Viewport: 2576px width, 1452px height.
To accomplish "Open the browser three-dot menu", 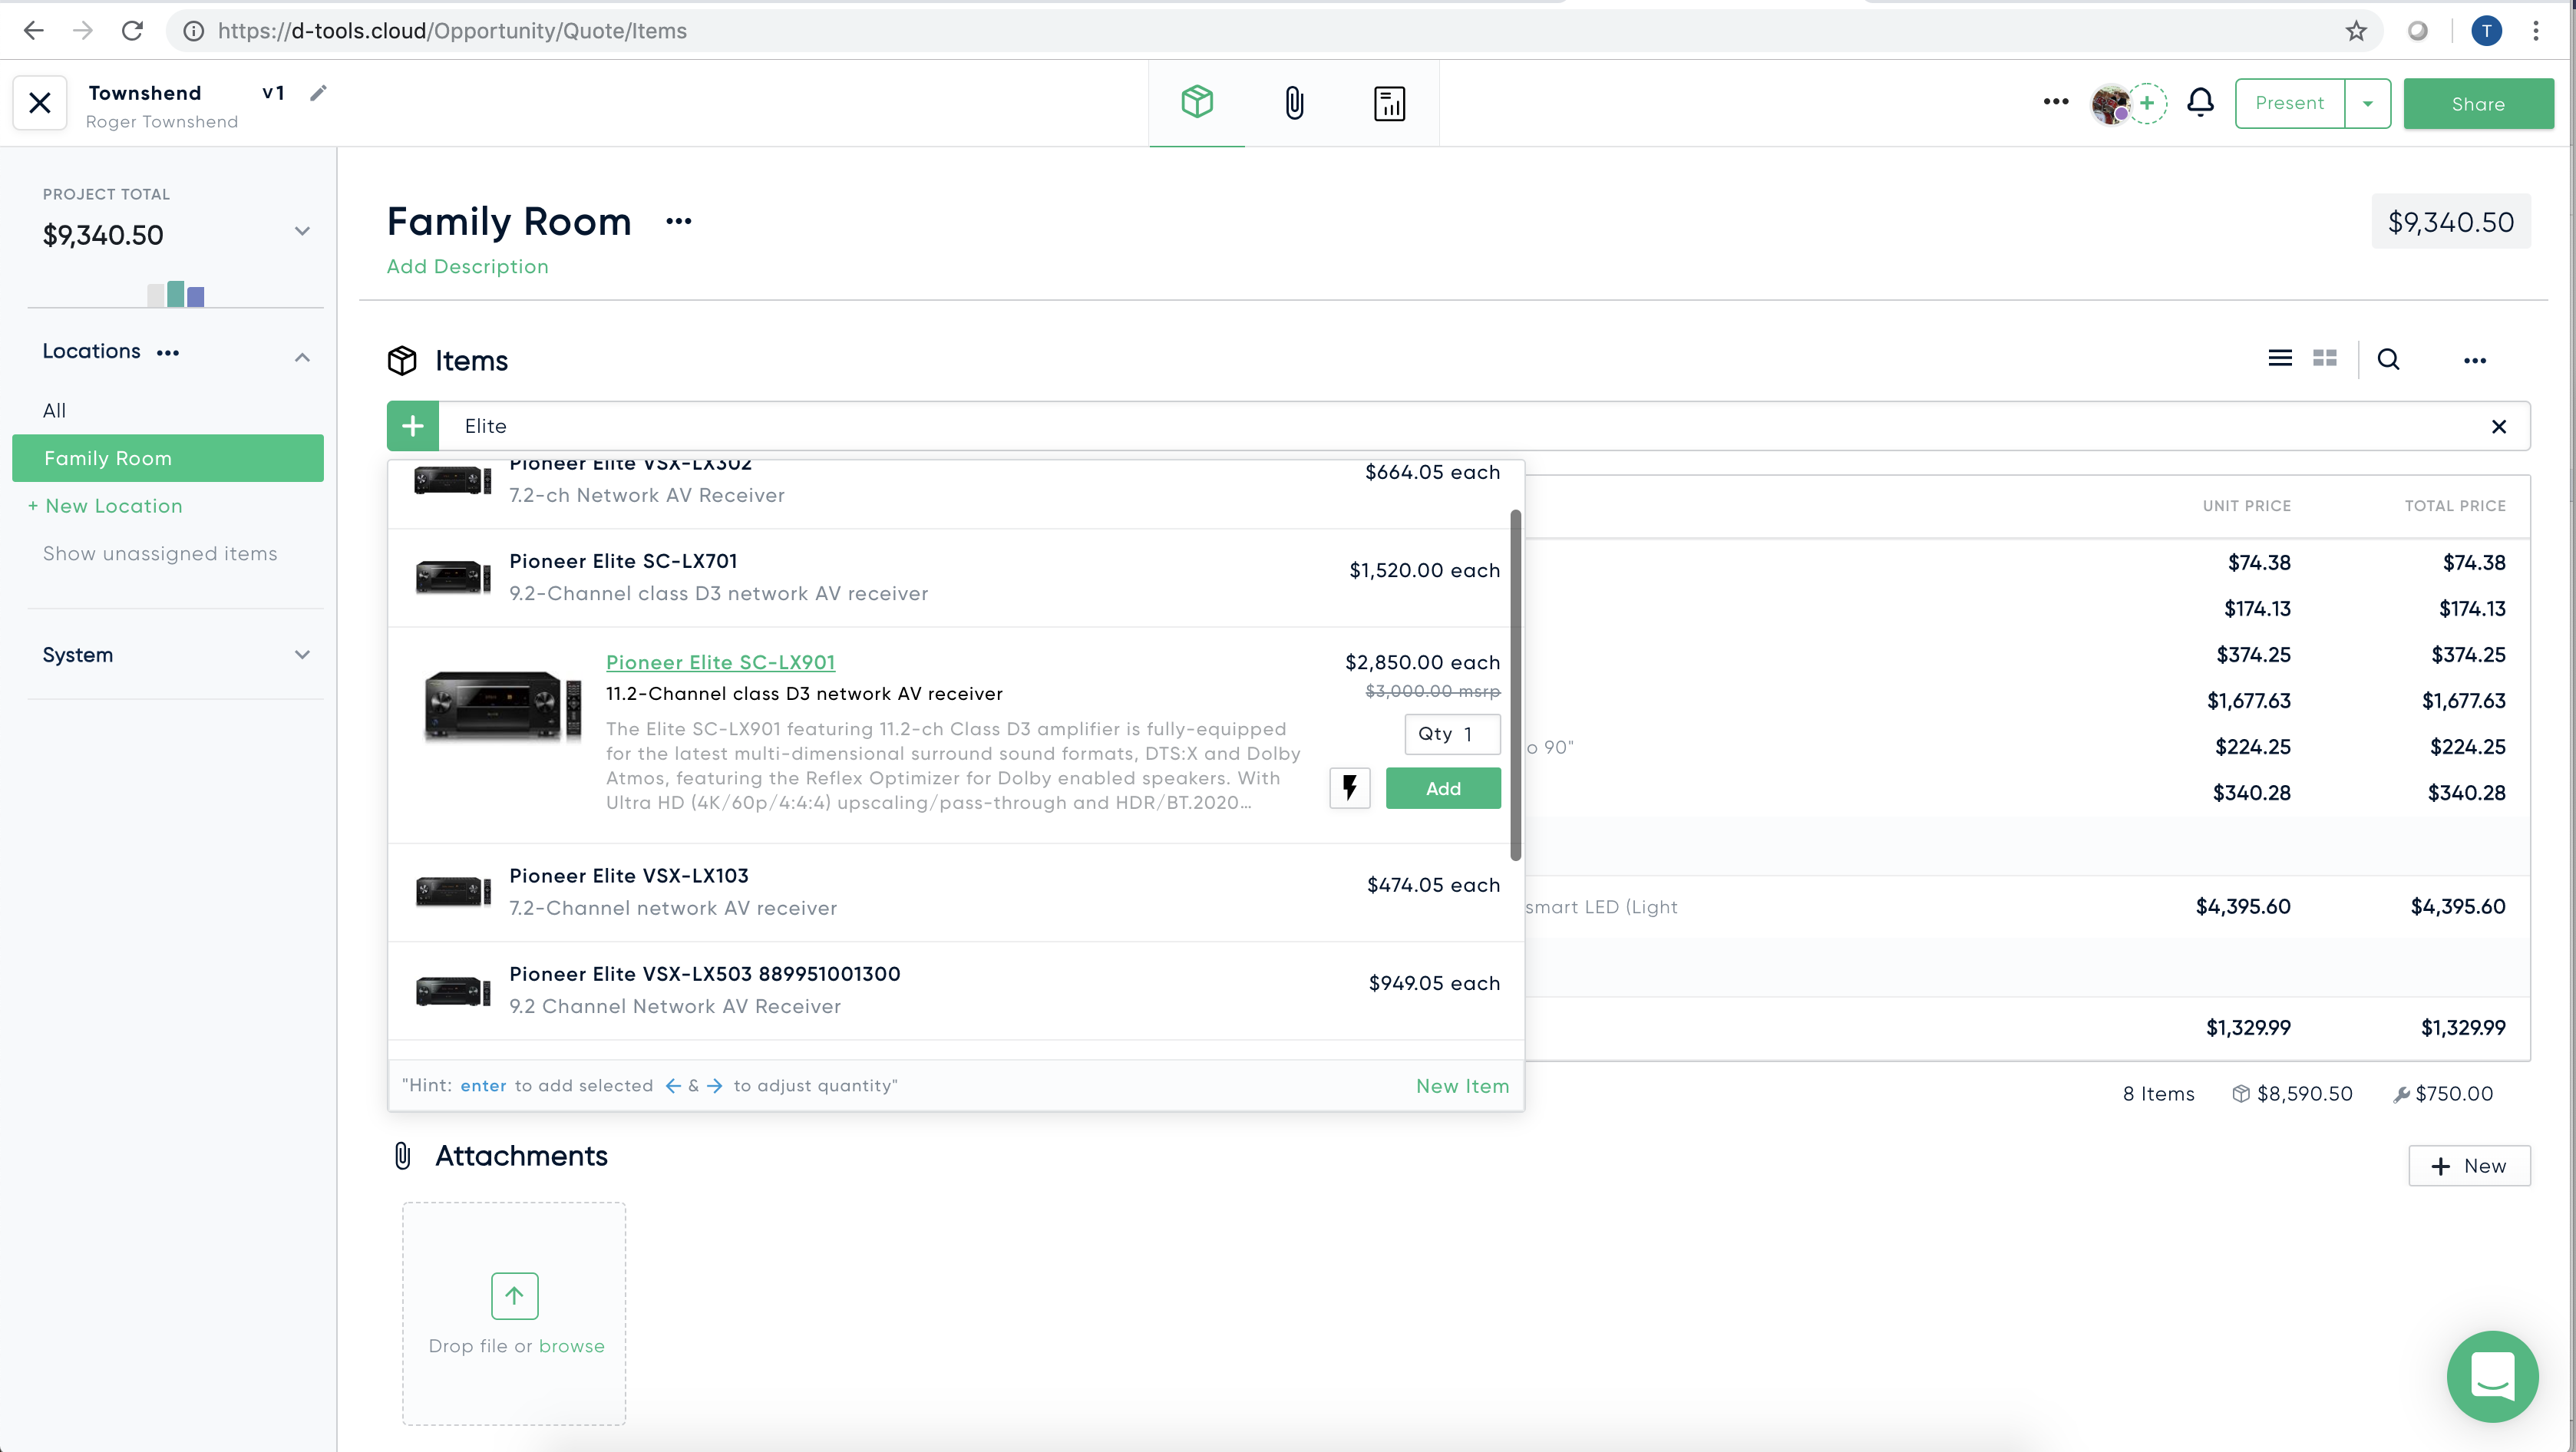I will (x=2536, y=31).
